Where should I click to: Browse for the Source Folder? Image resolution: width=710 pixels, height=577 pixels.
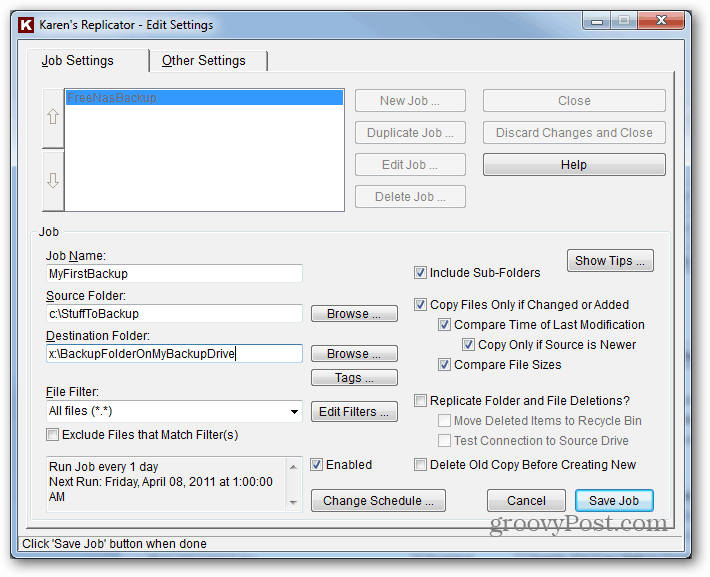[354, 313]
